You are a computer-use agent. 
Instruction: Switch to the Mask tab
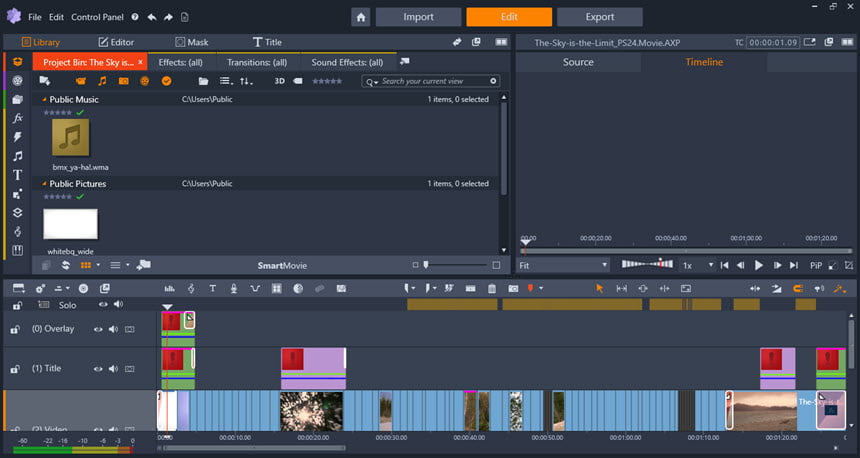click(192, 42)
